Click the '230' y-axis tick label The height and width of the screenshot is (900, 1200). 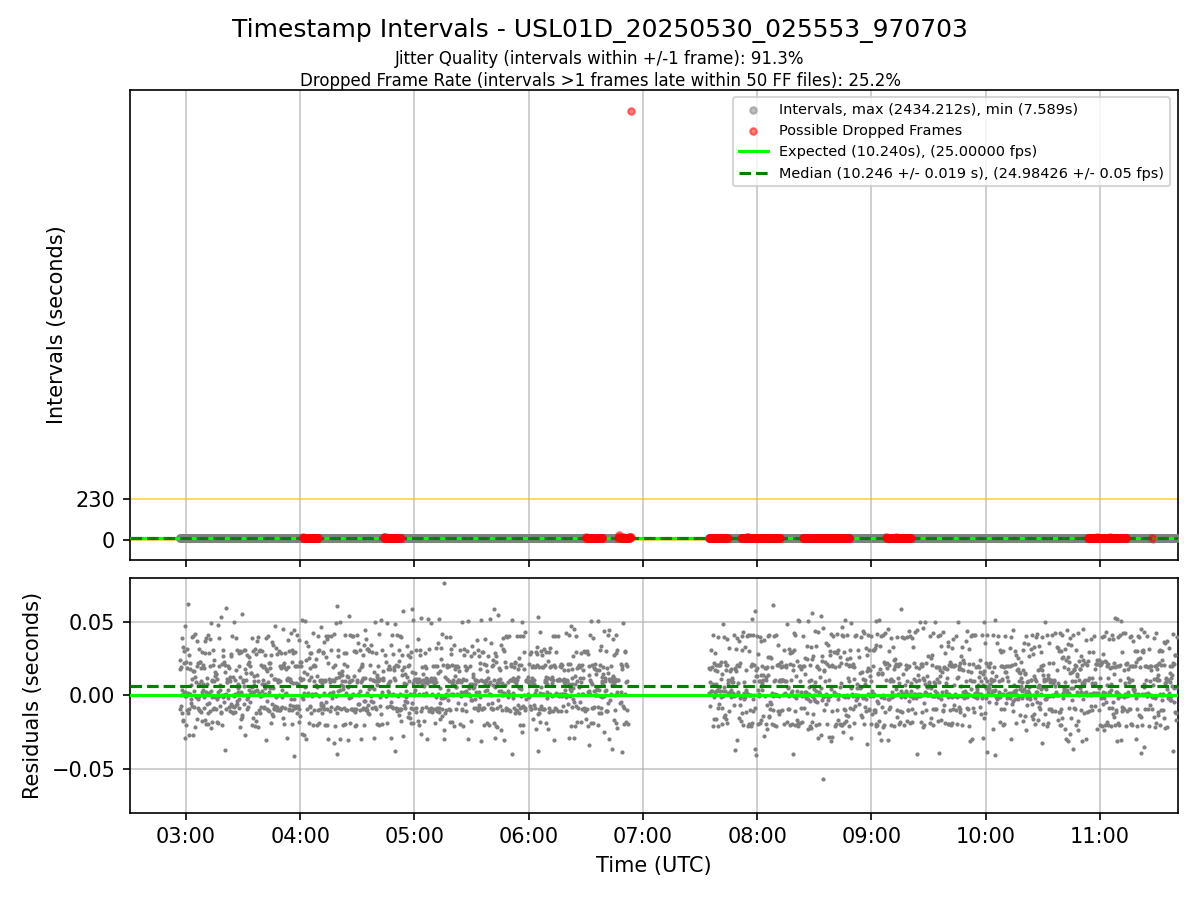96,499
